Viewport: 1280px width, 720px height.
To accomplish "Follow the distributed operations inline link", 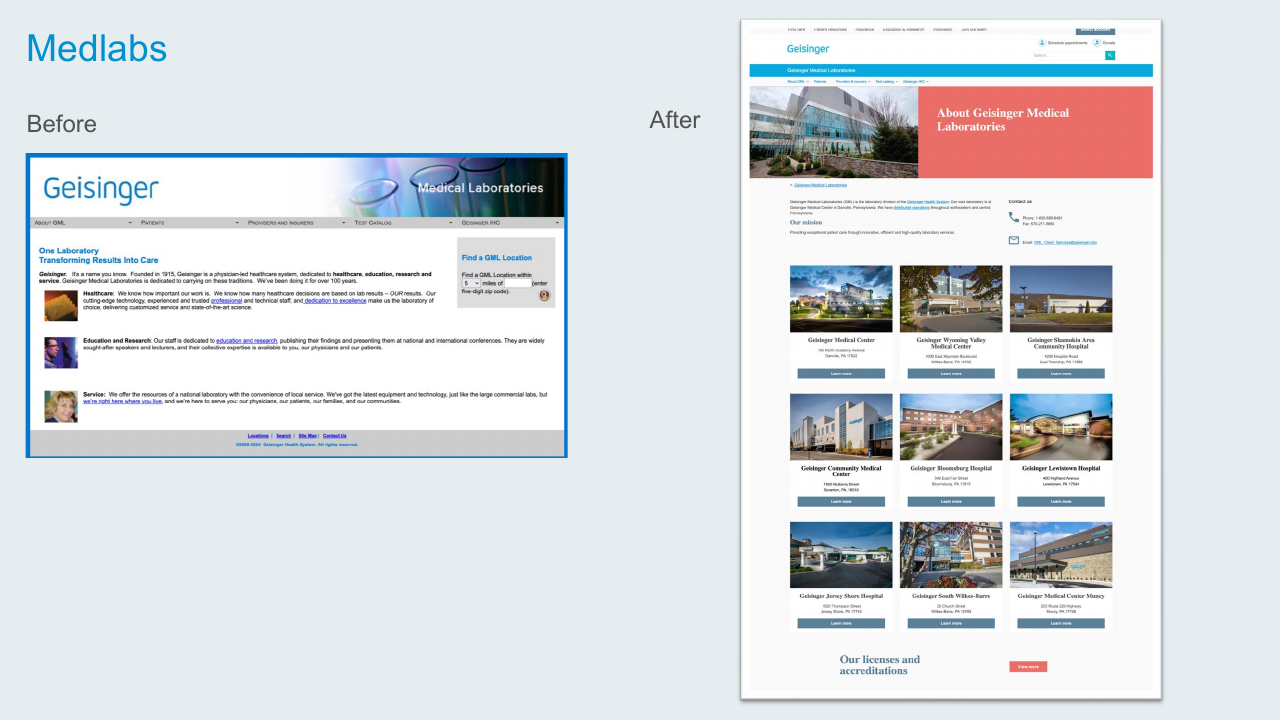I will coord(911,207).
